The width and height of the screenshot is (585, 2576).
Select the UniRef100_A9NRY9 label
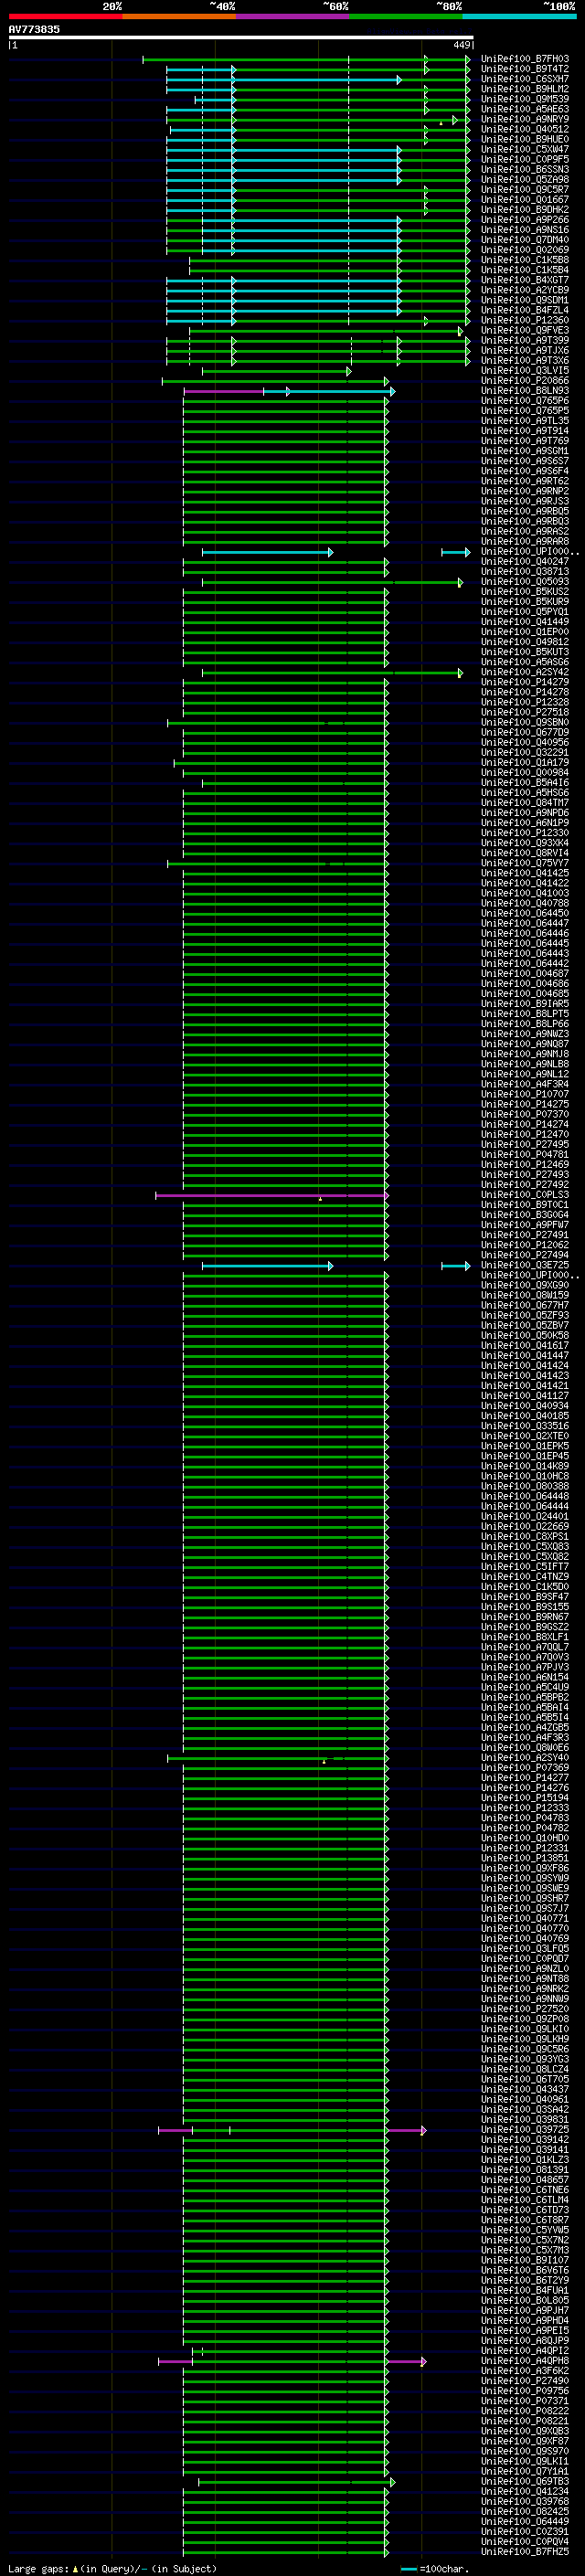pyautogui.click(x=525, y=119)
